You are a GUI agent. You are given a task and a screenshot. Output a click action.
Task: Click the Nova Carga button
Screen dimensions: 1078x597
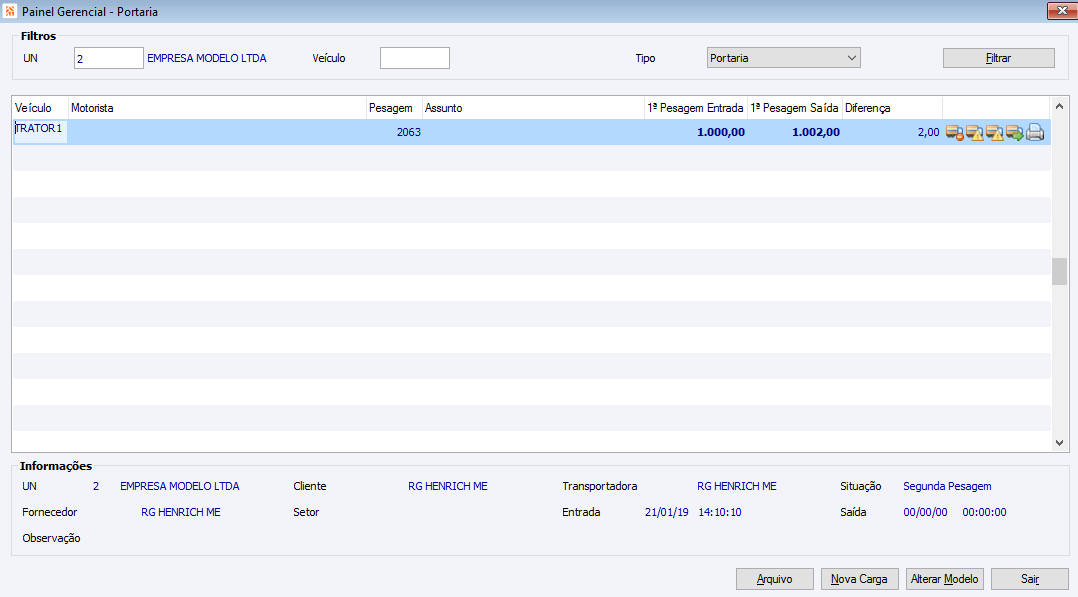(x=859, y=579)
